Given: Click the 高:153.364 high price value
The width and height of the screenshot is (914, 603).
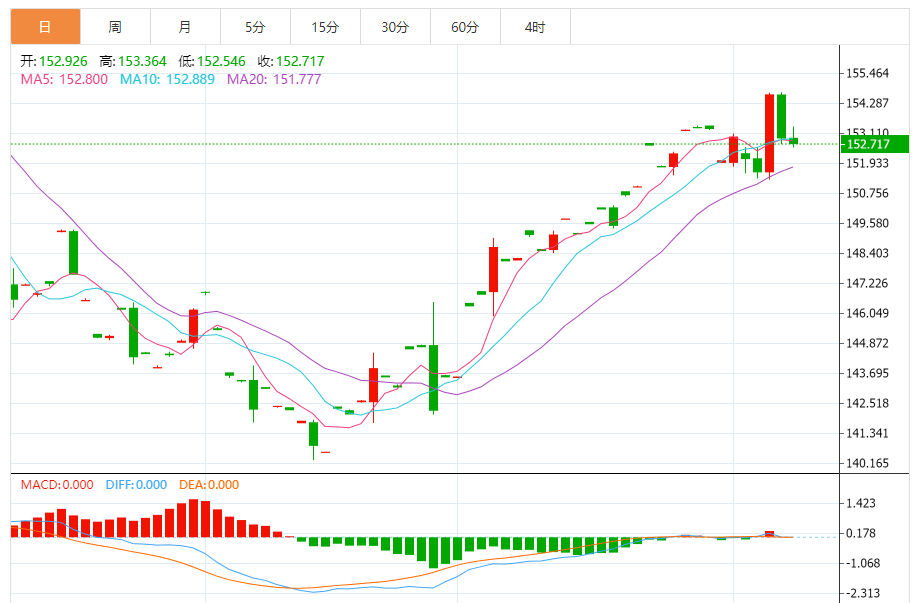Looking at the screenshot, I should click(133, 61).
